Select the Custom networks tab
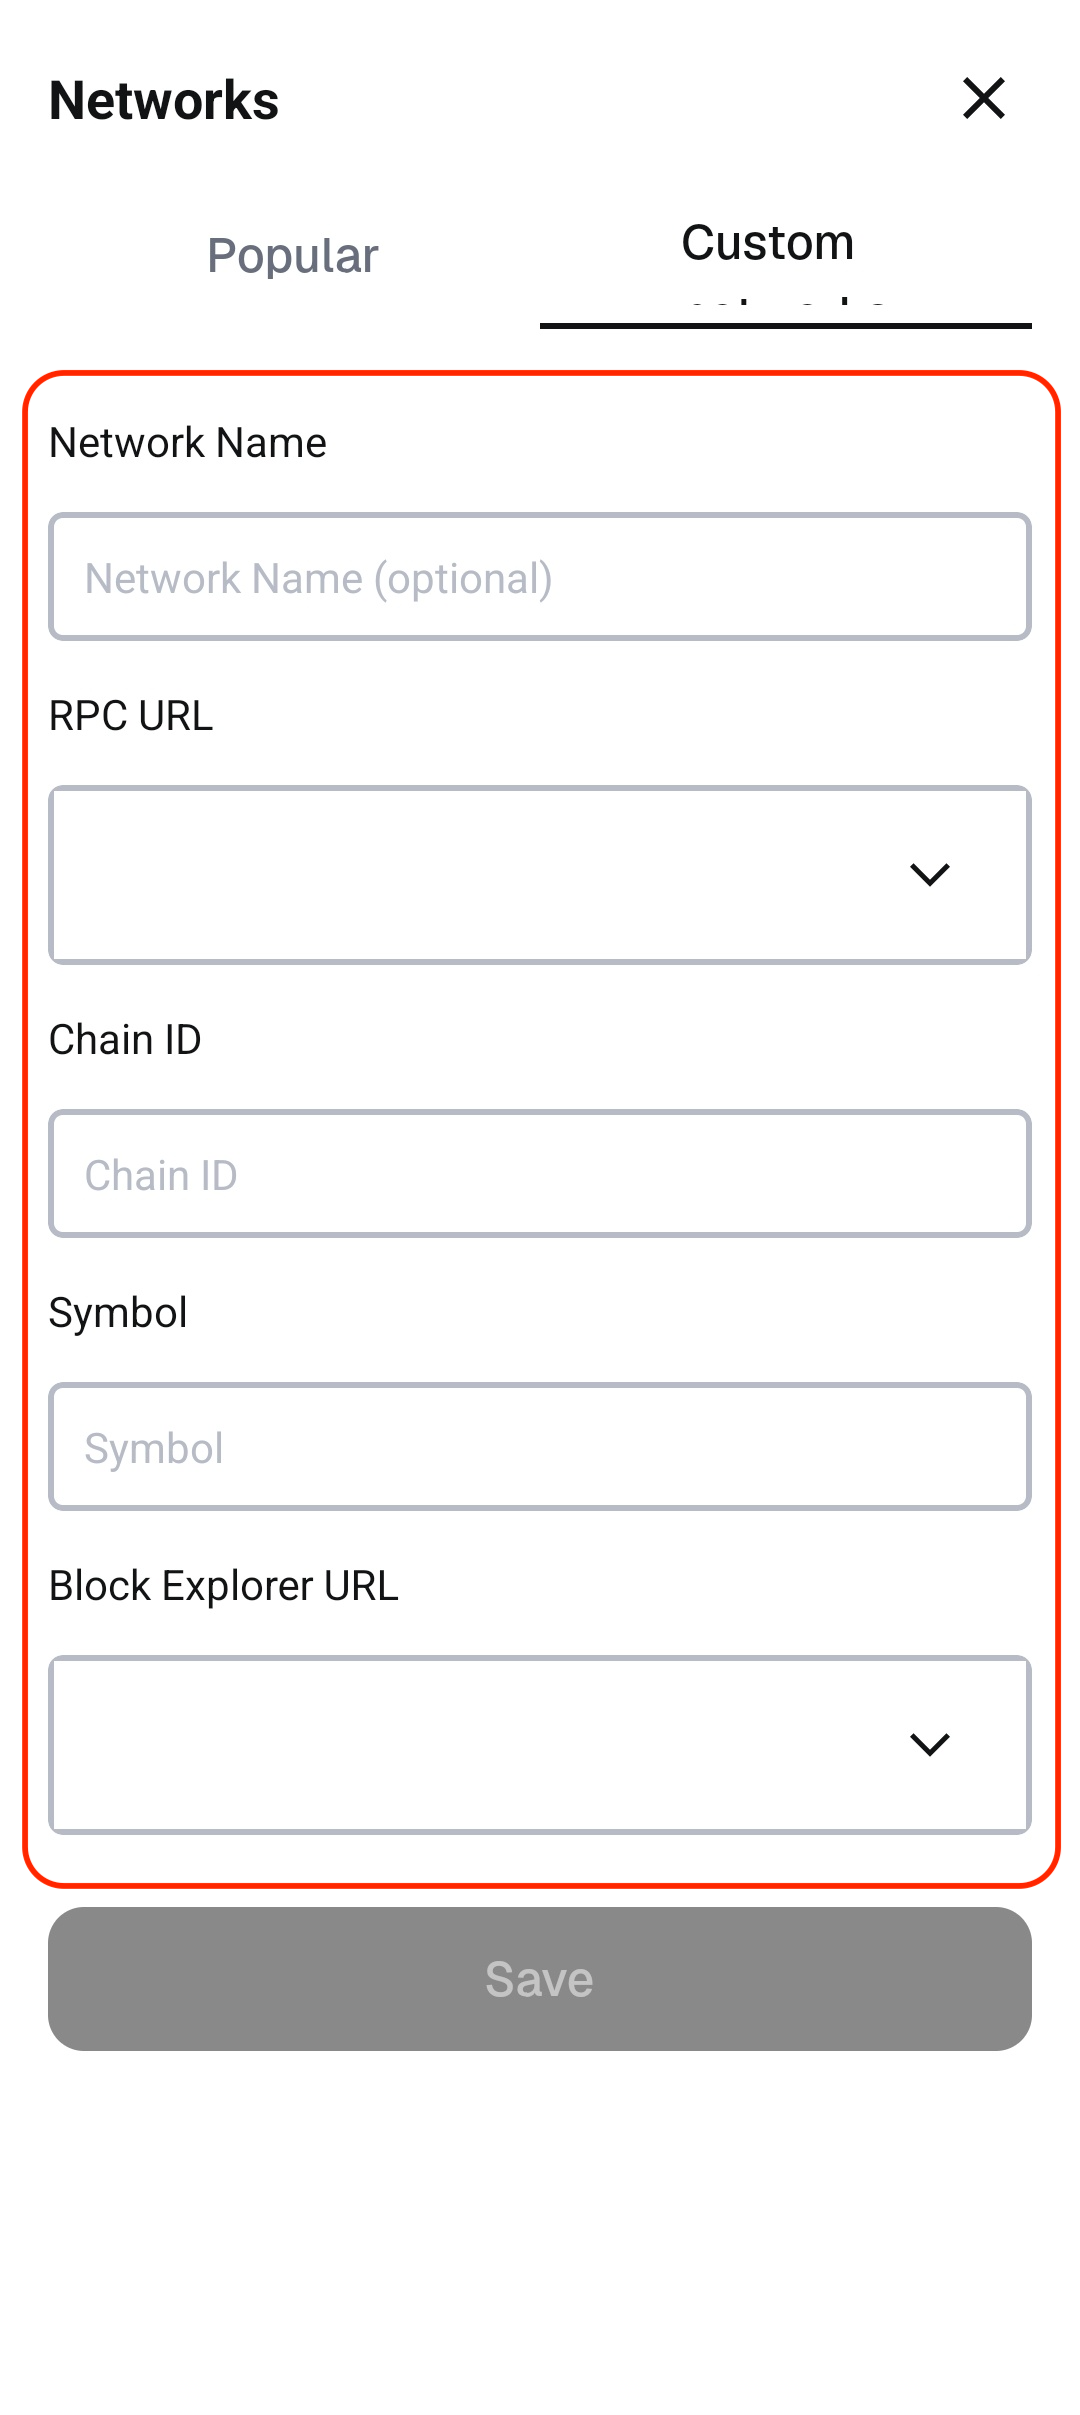Viewport: 1080px width, 2415px height. coord(767,250)
